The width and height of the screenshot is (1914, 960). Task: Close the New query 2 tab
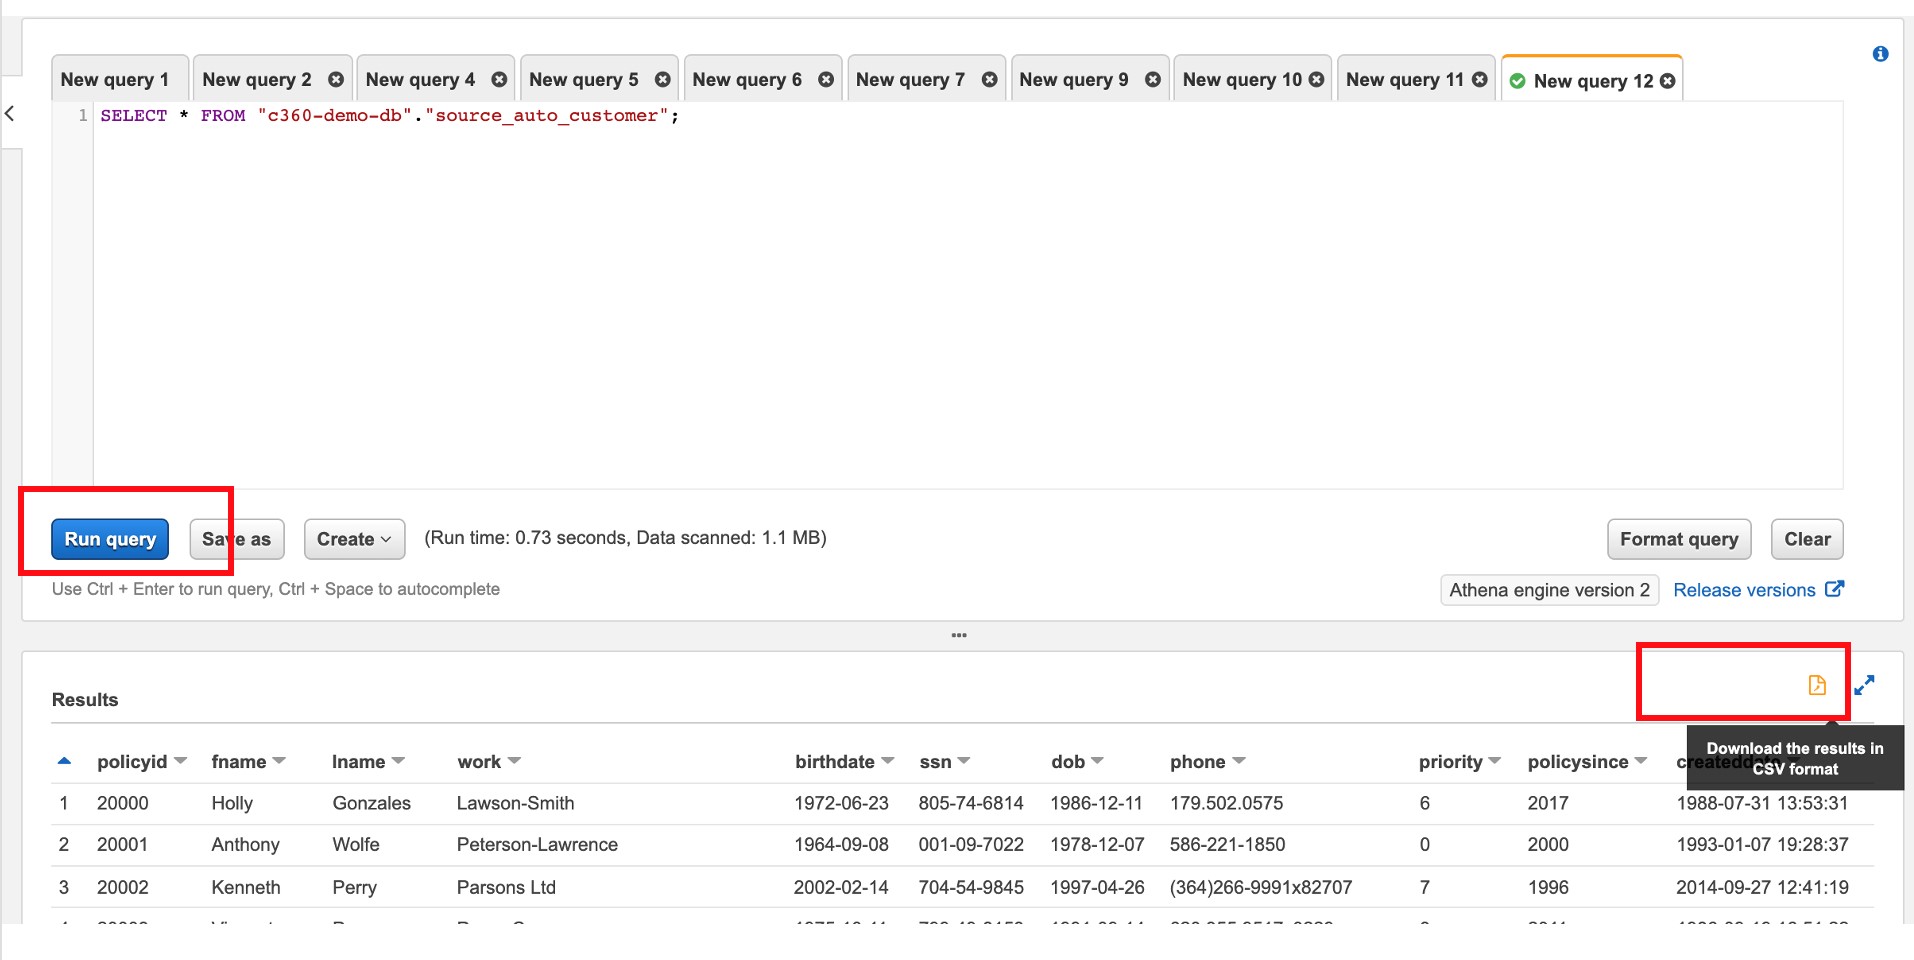[336, 80]
